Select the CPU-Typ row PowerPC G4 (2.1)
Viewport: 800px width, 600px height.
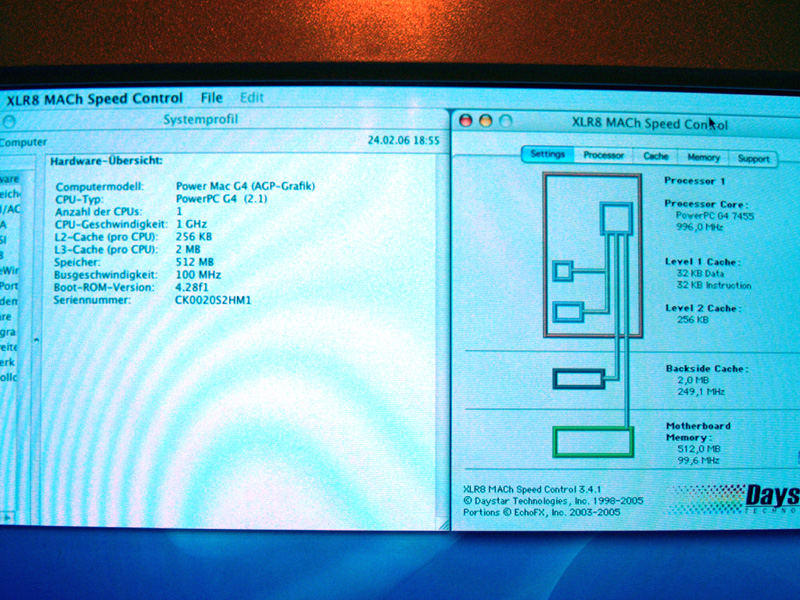(x=161, y=199)
